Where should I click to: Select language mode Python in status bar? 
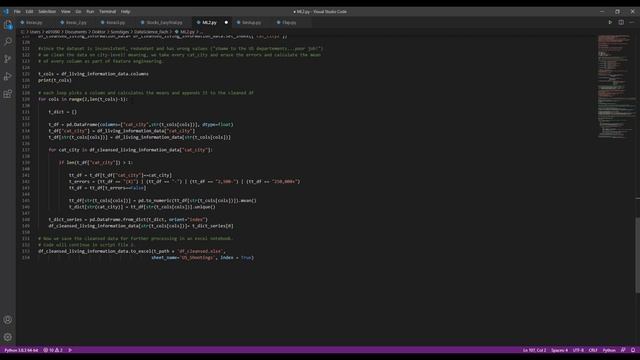[x=609, y=350]
